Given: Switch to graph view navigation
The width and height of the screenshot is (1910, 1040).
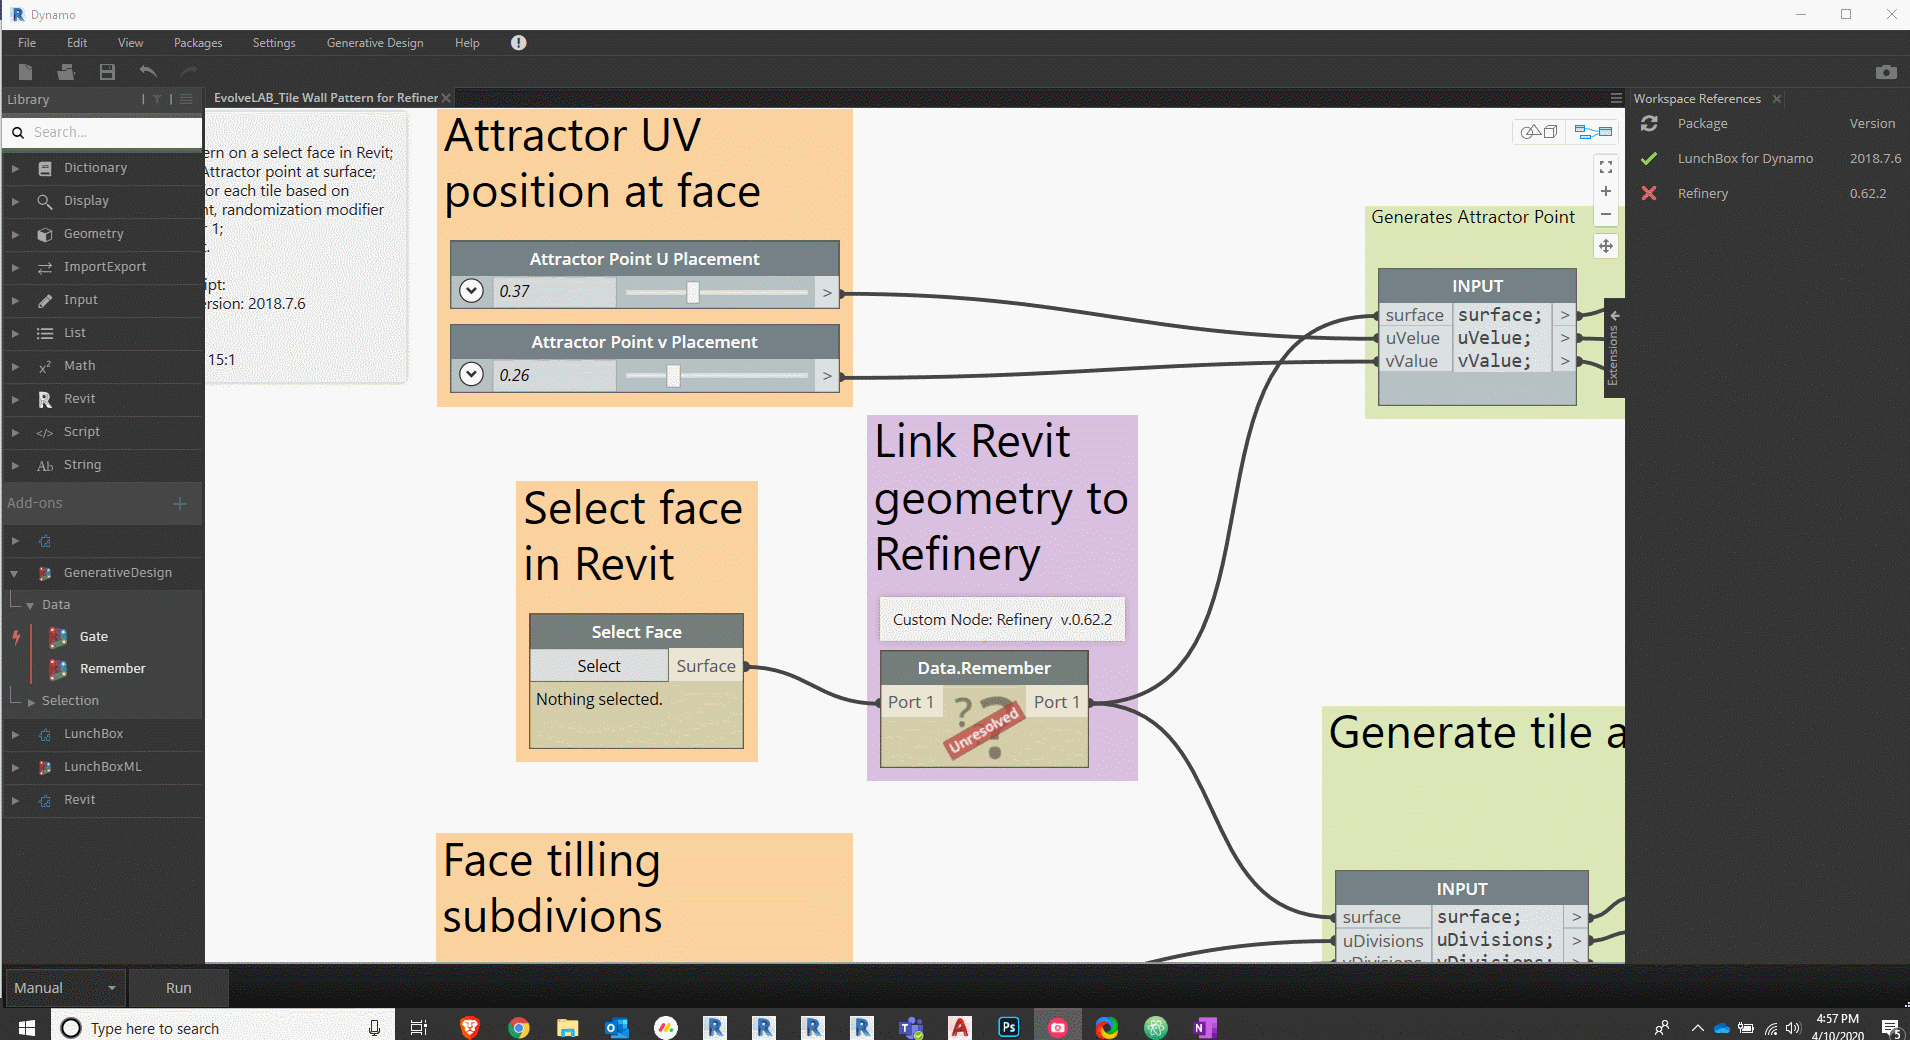Looking at the screenshot, I should click(1593, 131).
